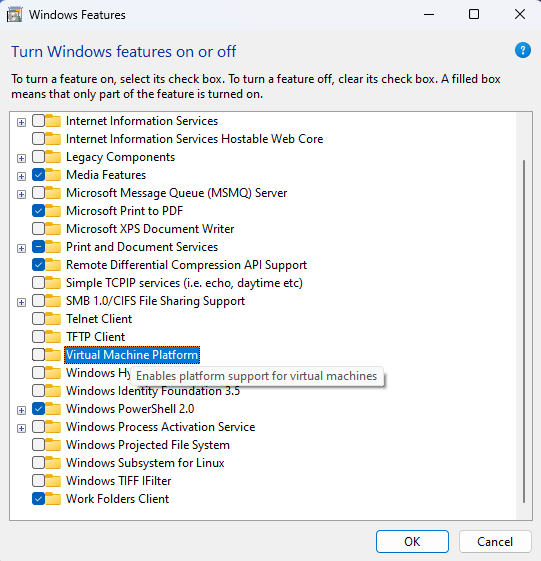Click the blue help question mark icon
This screenshot has width=541, height=561.
coord(522,50)
